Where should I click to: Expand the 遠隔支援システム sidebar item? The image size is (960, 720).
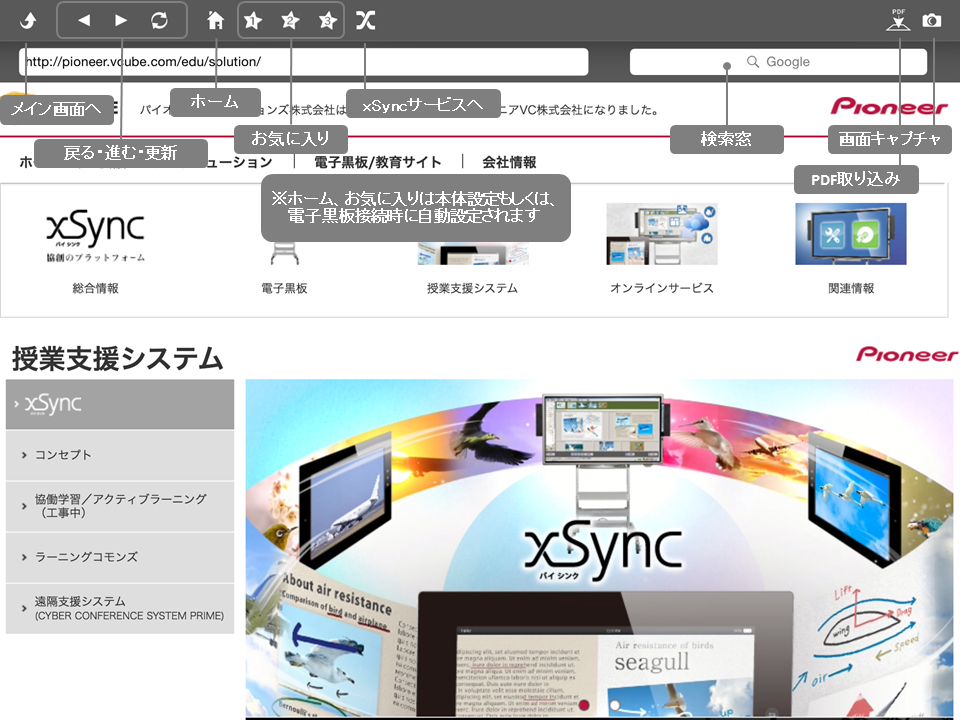coord(120,608)
